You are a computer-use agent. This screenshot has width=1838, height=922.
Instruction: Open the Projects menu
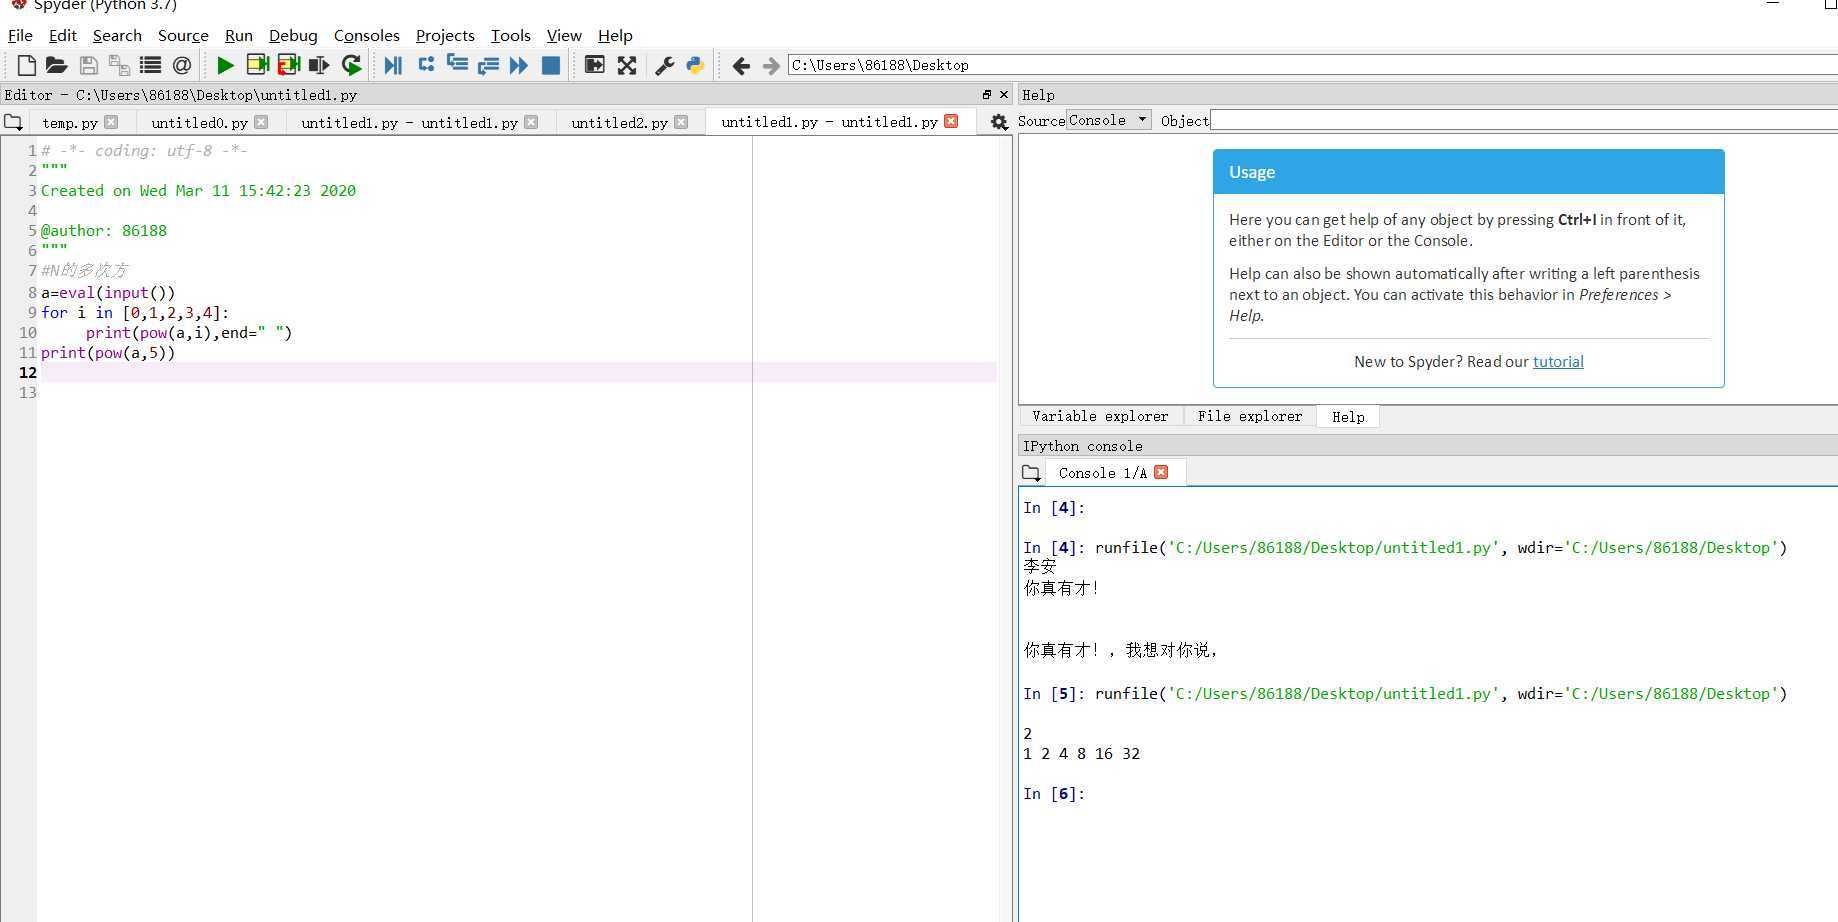click(x=445, y=35)
